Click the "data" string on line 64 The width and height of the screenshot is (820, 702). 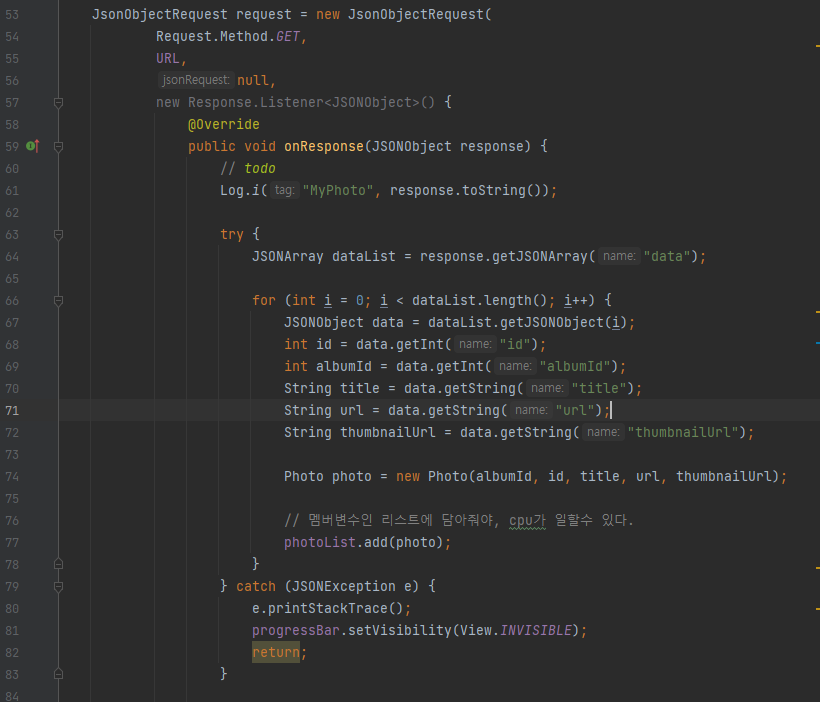tap(667, 256)
